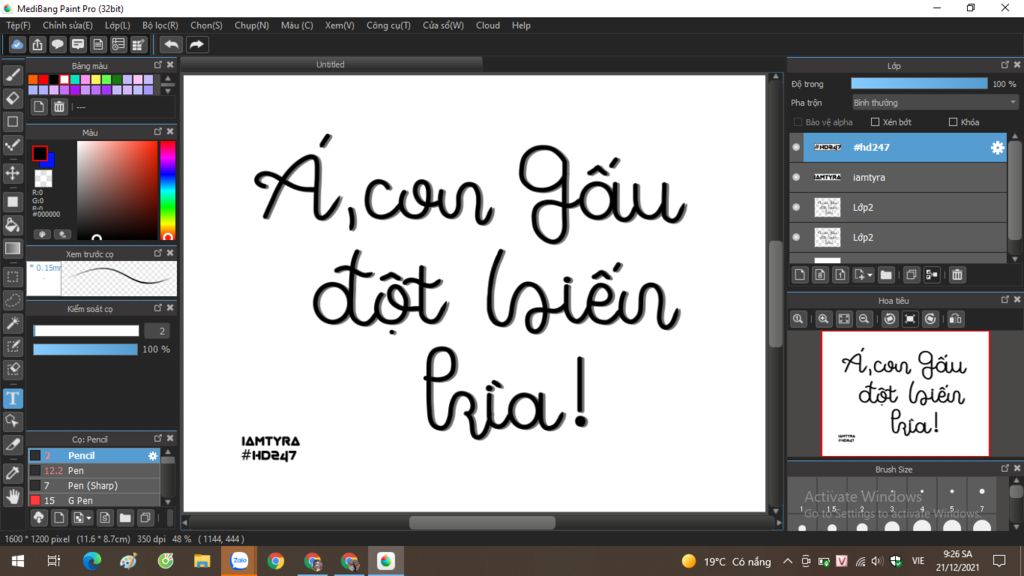1024x576 pixels.
Task: Click the black foreground color box
Action: coord(39,153)
